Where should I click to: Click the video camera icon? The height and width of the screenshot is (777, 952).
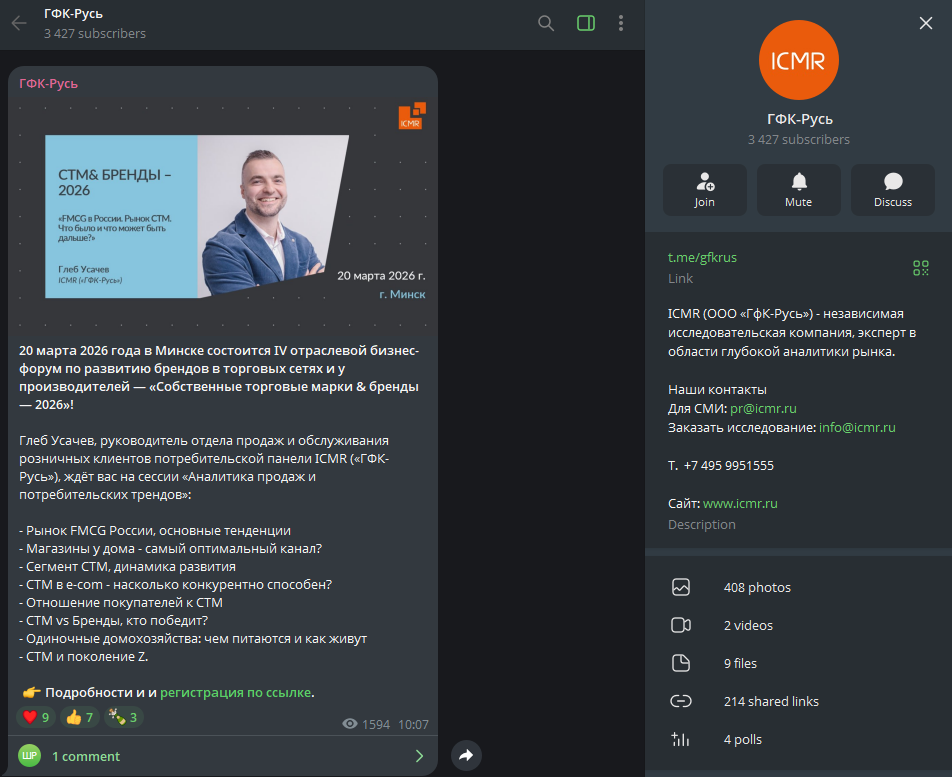coord(681,625)
